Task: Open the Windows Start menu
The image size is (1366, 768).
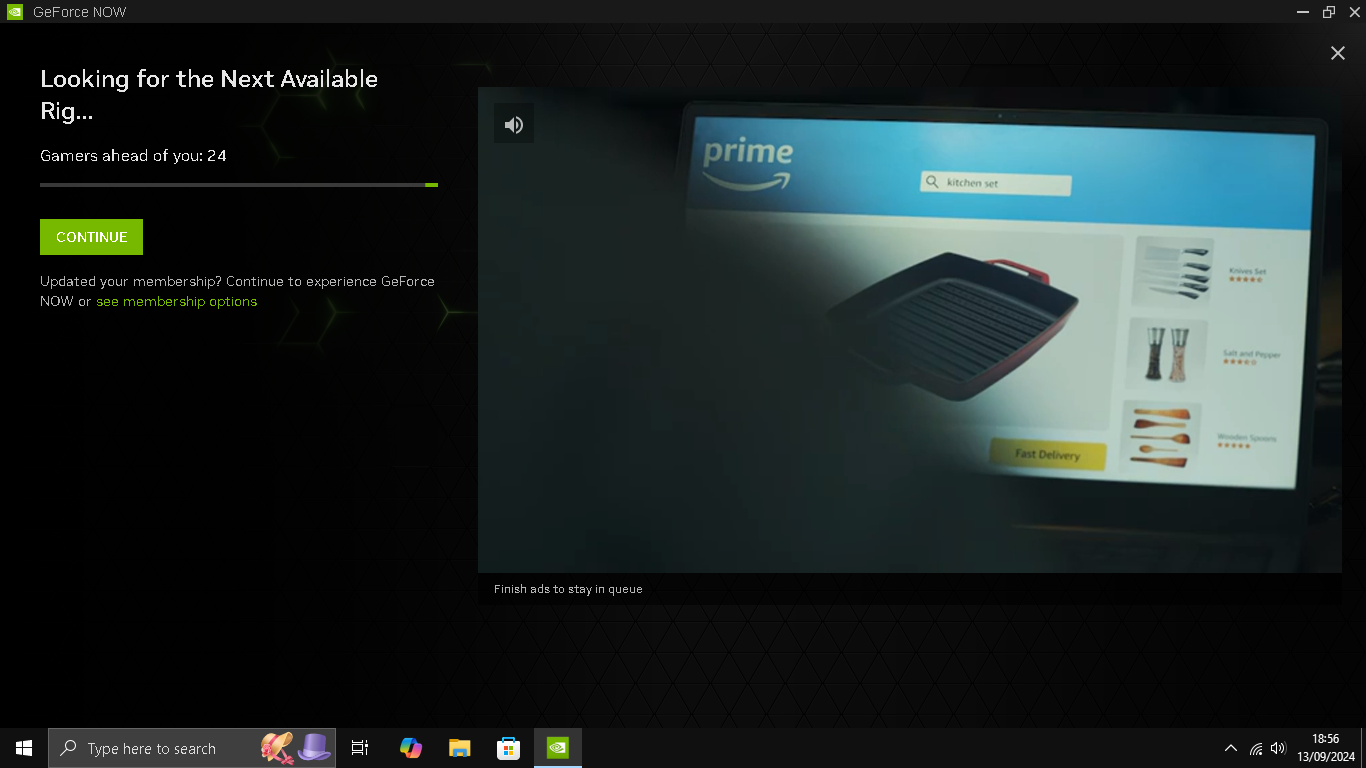Action: click(x=24, y=748)
